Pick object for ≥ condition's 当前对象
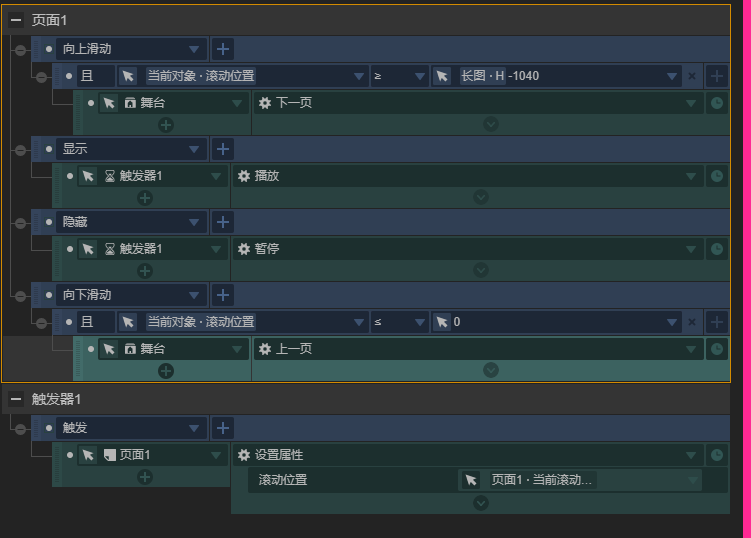Image resolution: width=751 pixels, height=538 pixels. click(128, 76)
